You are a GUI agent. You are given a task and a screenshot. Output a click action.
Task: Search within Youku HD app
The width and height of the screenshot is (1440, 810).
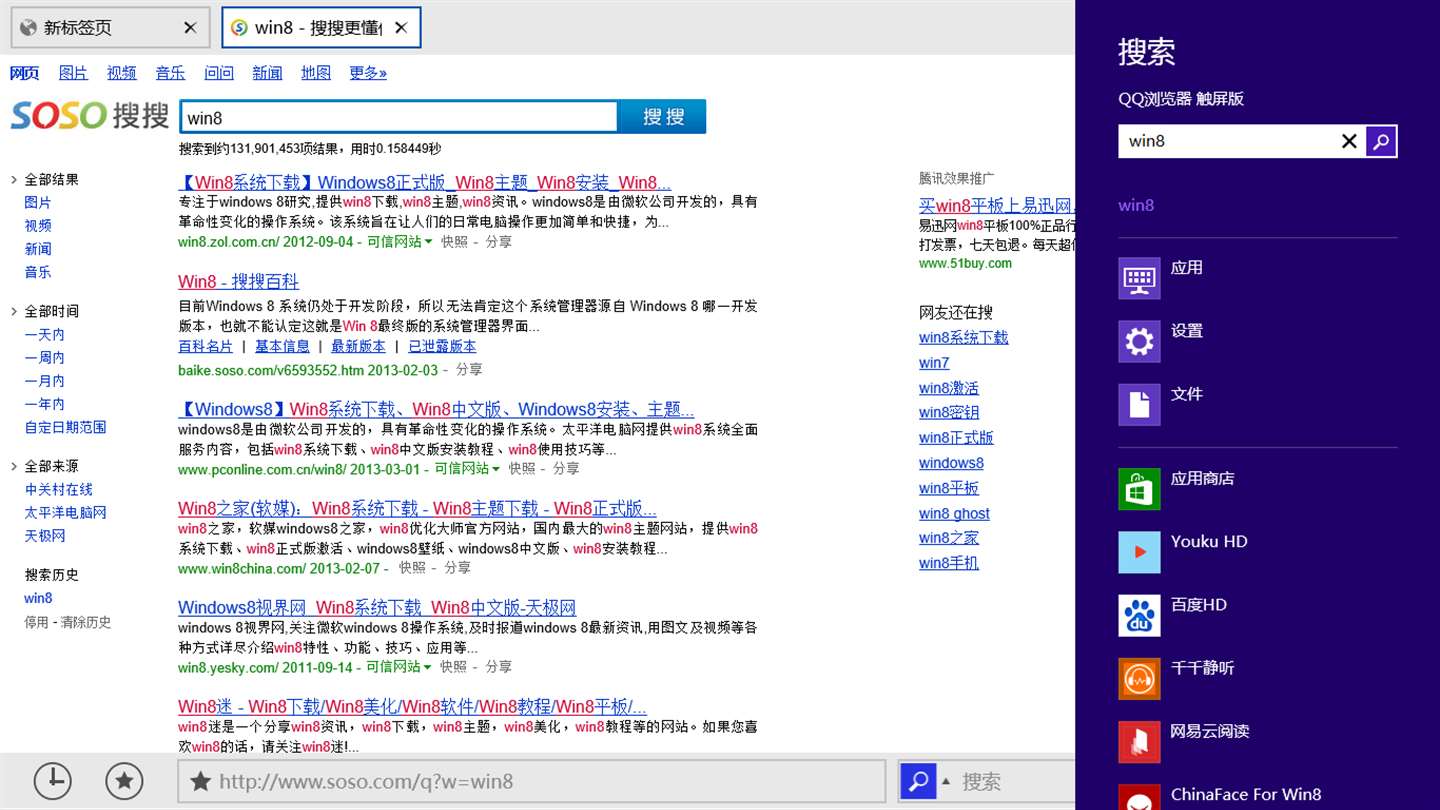click(x=1257, y=552)
